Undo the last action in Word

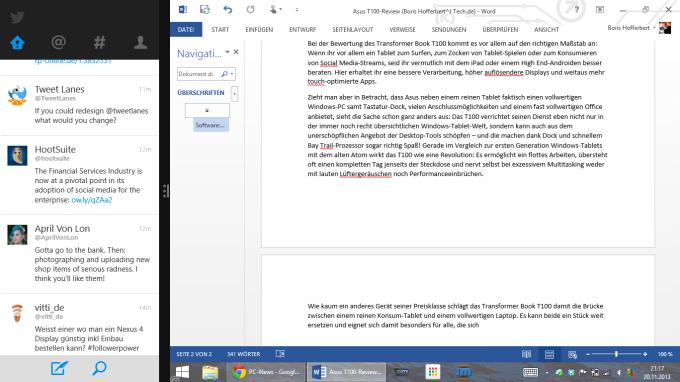[x=228, y=9]
